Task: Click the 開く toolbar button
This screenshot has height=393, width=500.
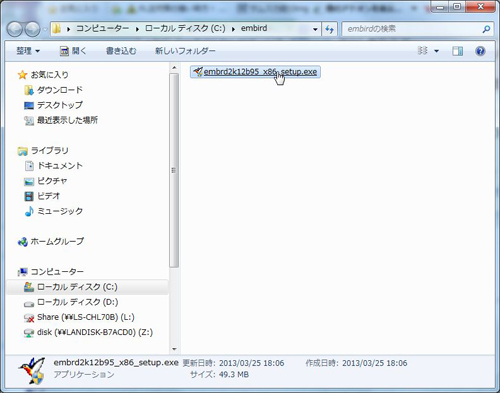Action: [73, 51]
